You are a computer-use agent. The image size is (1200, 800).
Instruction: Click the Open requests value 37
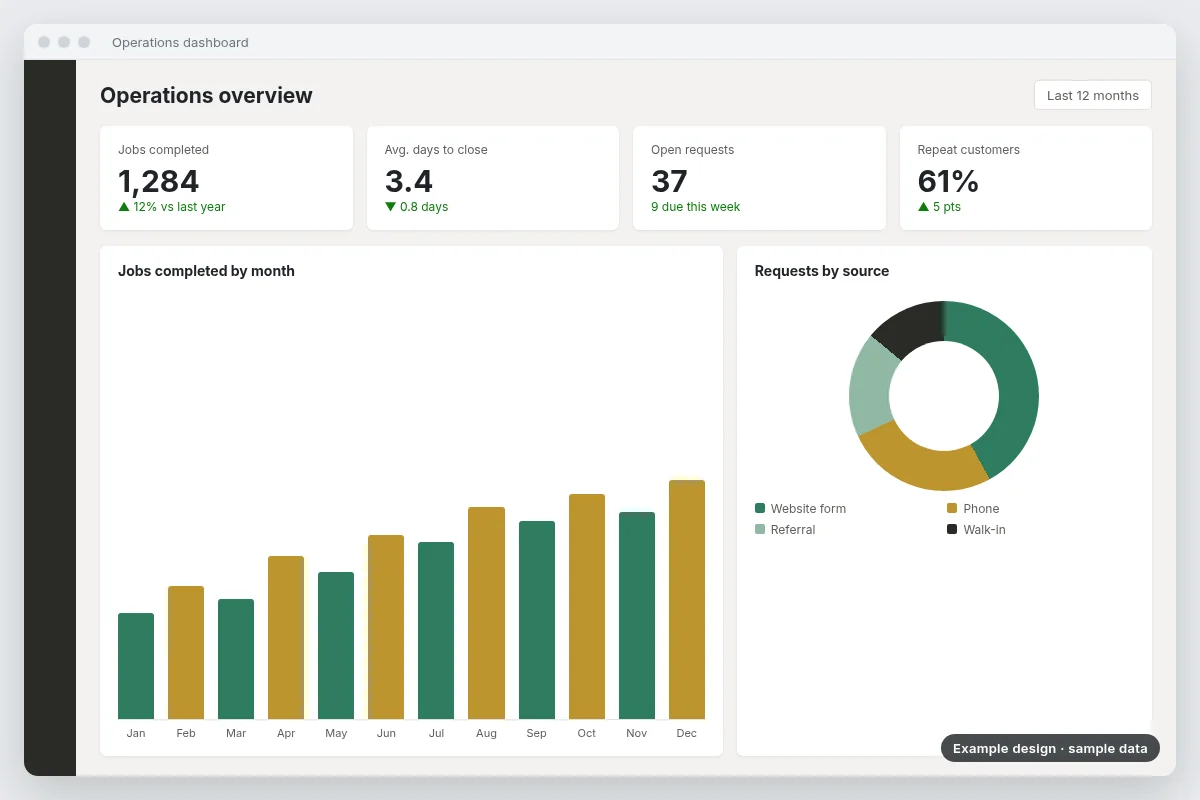click(669, 181)
